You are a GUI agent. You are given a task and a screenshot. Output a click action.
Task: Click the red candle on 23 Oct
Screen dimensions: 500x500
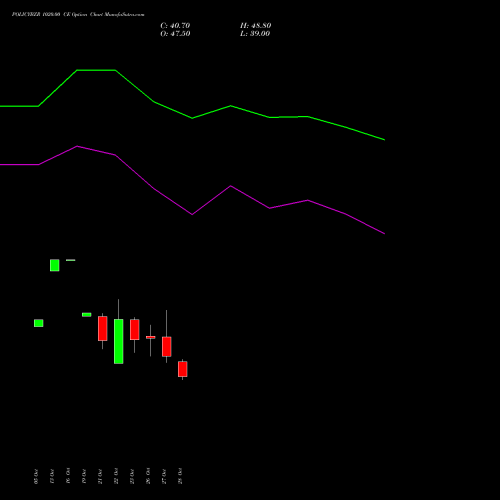(x=135, y=330)
